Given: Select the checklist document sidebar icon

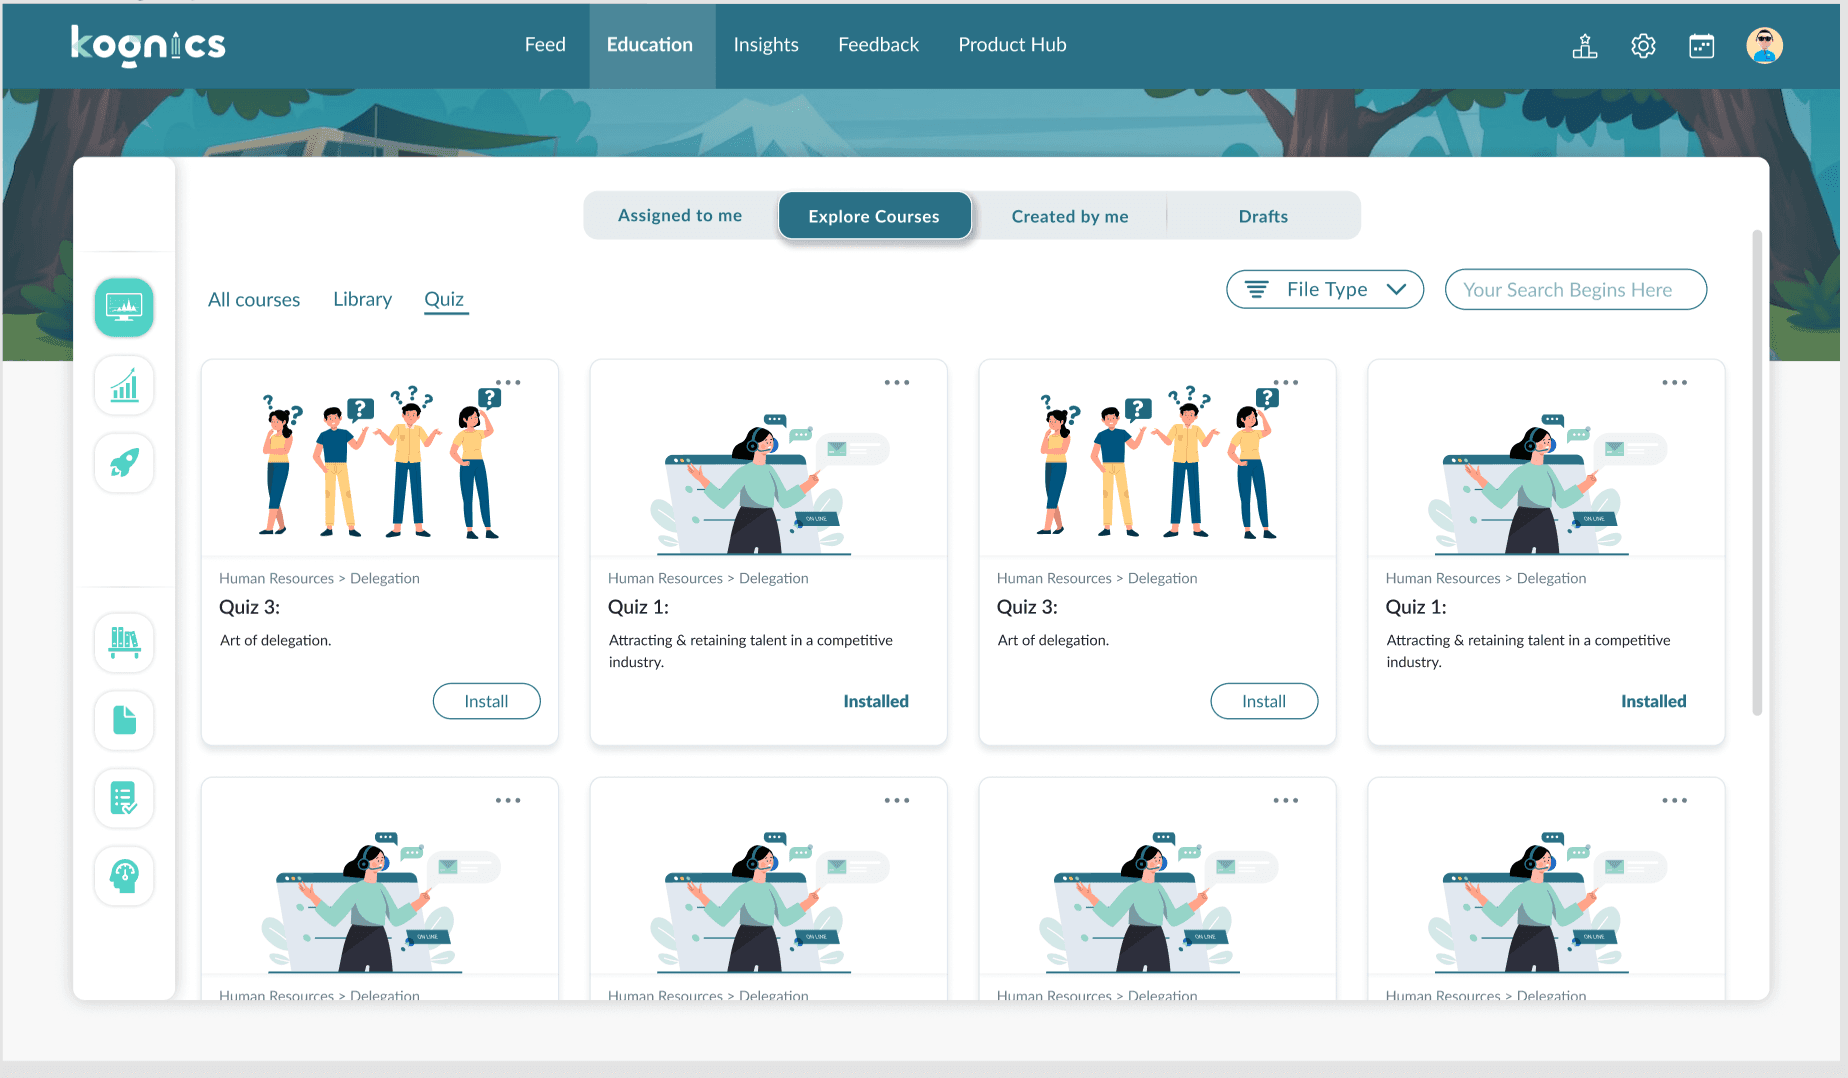Looking at the screenshot, I should tap(124, 798).
